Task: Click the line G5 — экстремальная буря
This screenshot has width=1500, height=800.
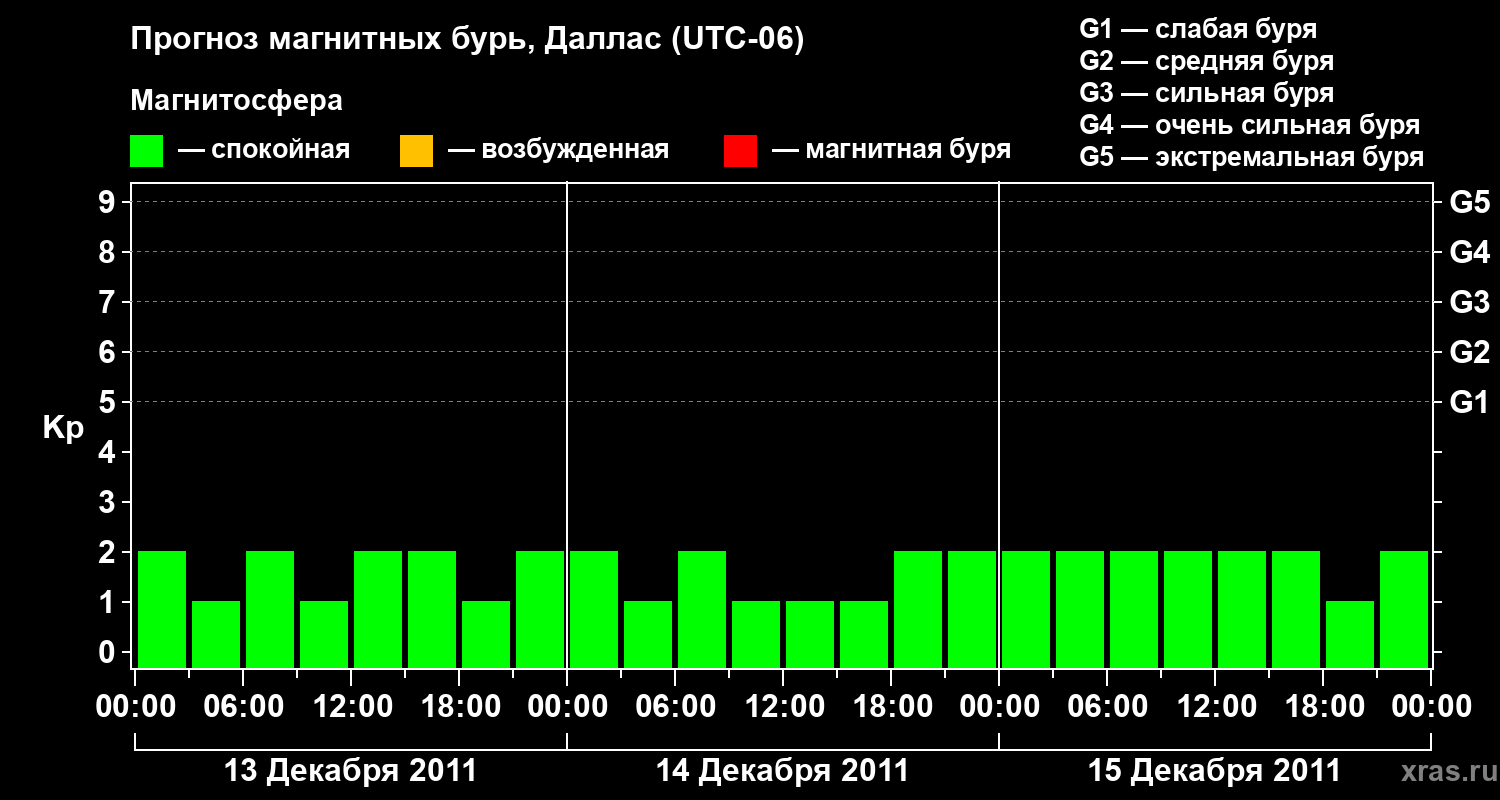Action: (x=1252, y=157)
